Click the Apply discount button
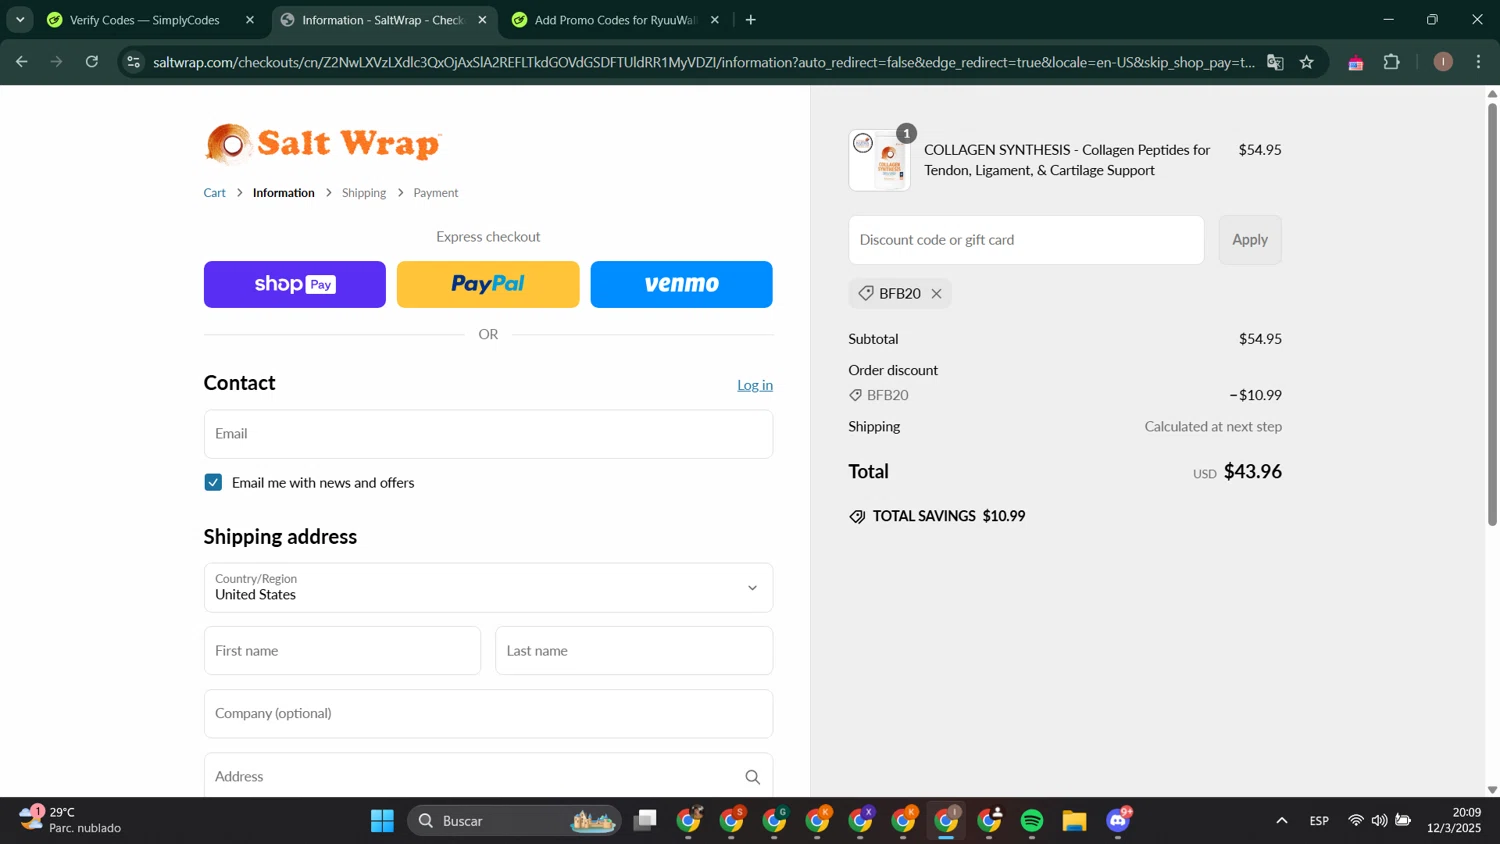This screenshot has height=844, width=1500. coord(1249,240)
